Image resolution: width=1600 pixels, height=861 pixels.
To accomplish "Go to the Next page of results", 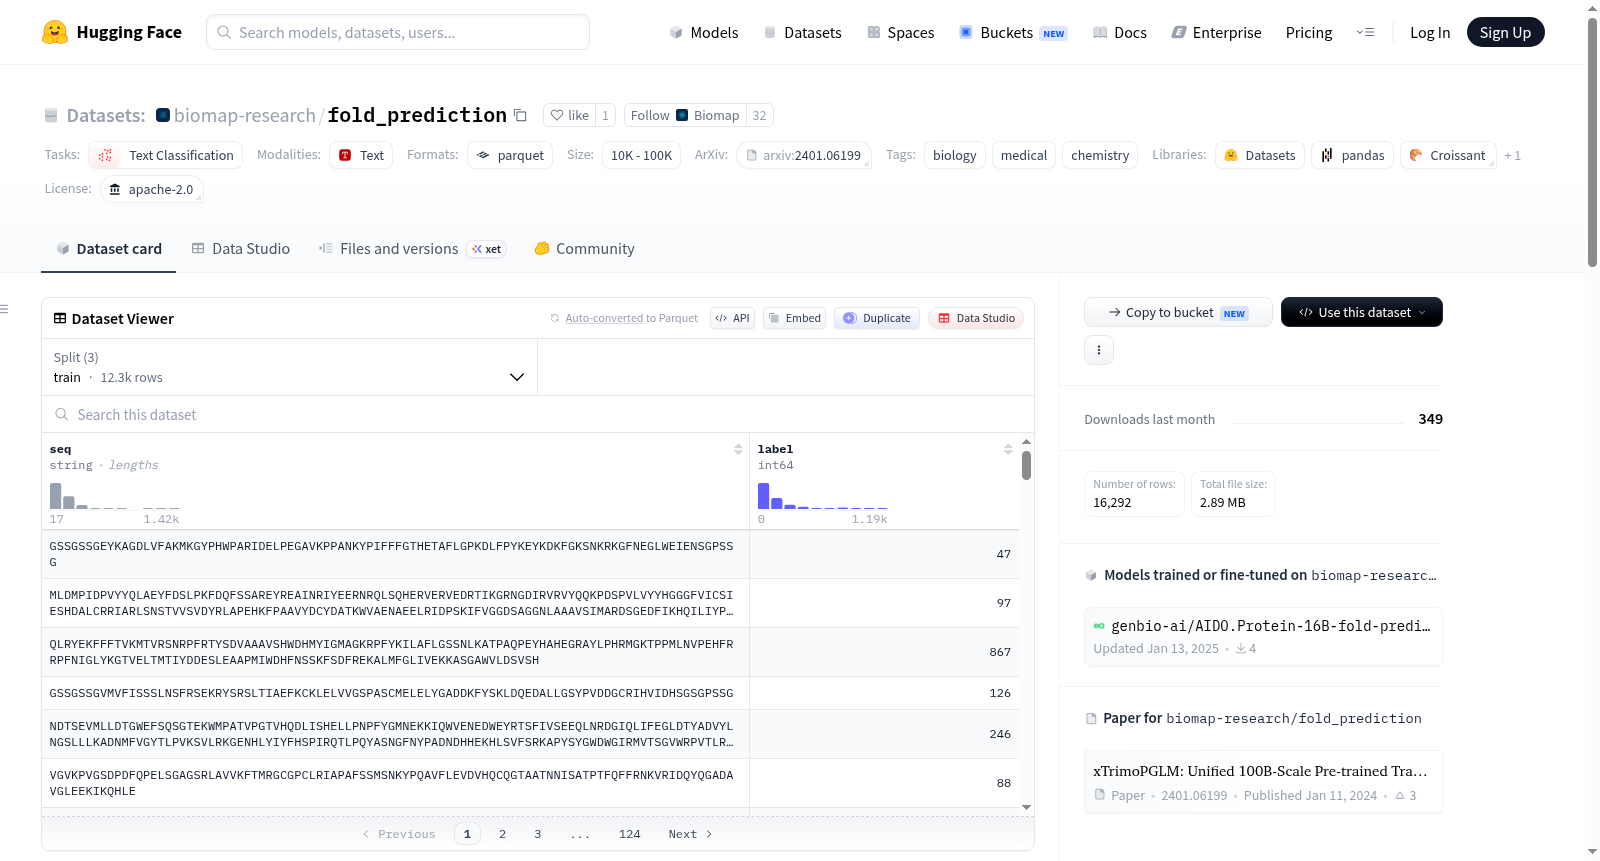I will tap(690, 834).
